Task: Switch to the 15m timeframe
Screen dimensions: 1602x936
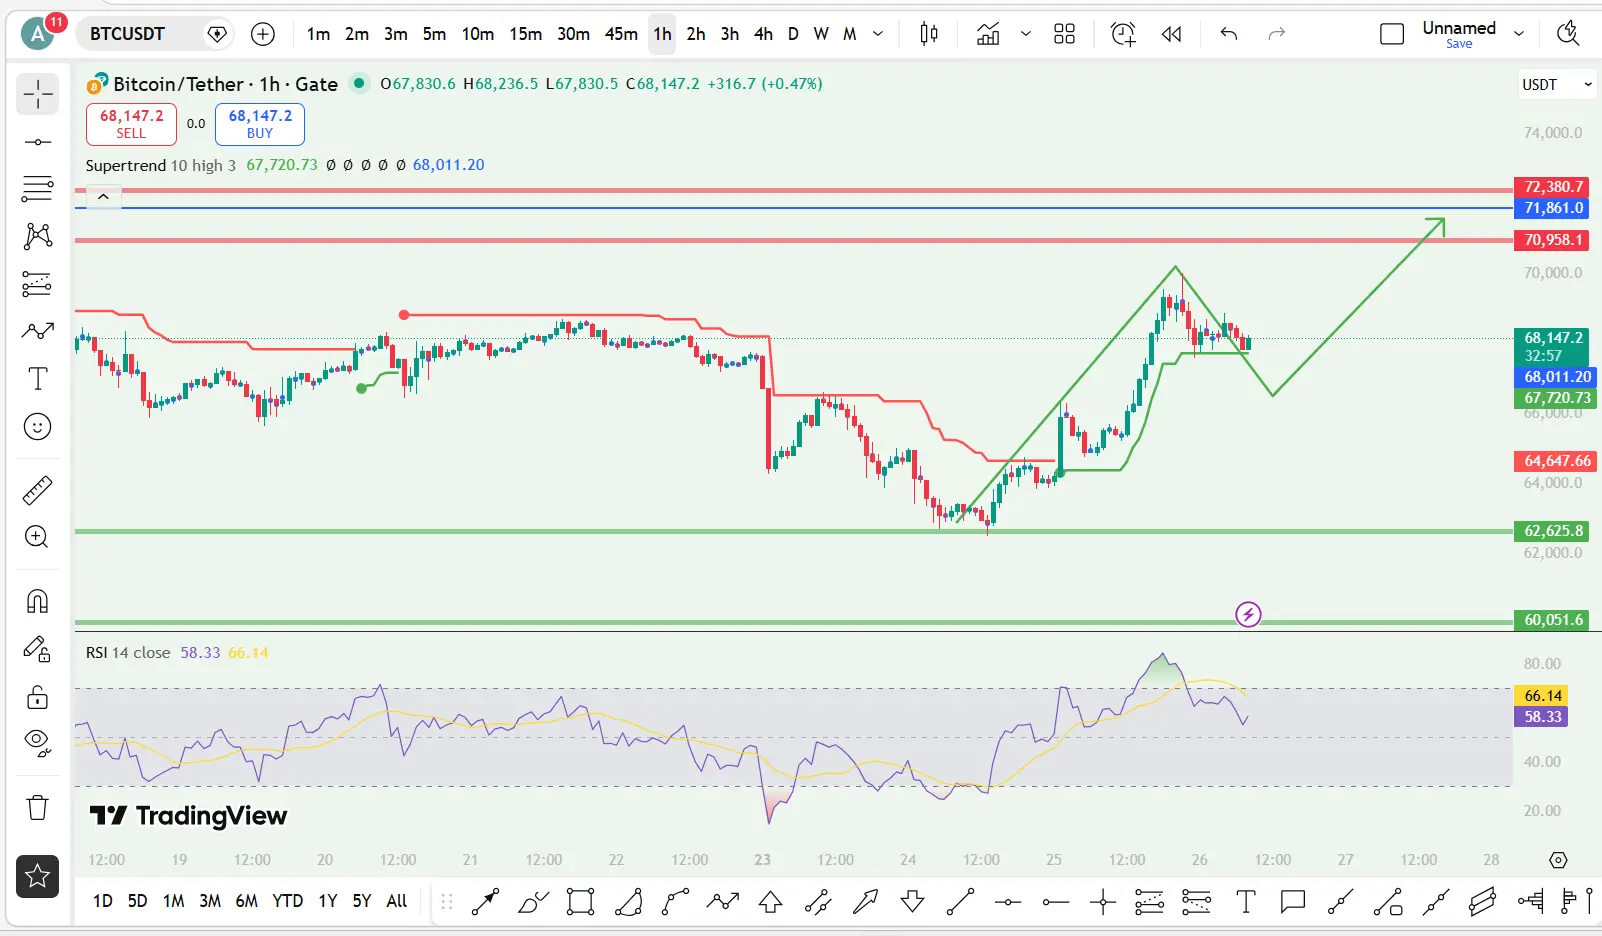Action: pos(525,34)
